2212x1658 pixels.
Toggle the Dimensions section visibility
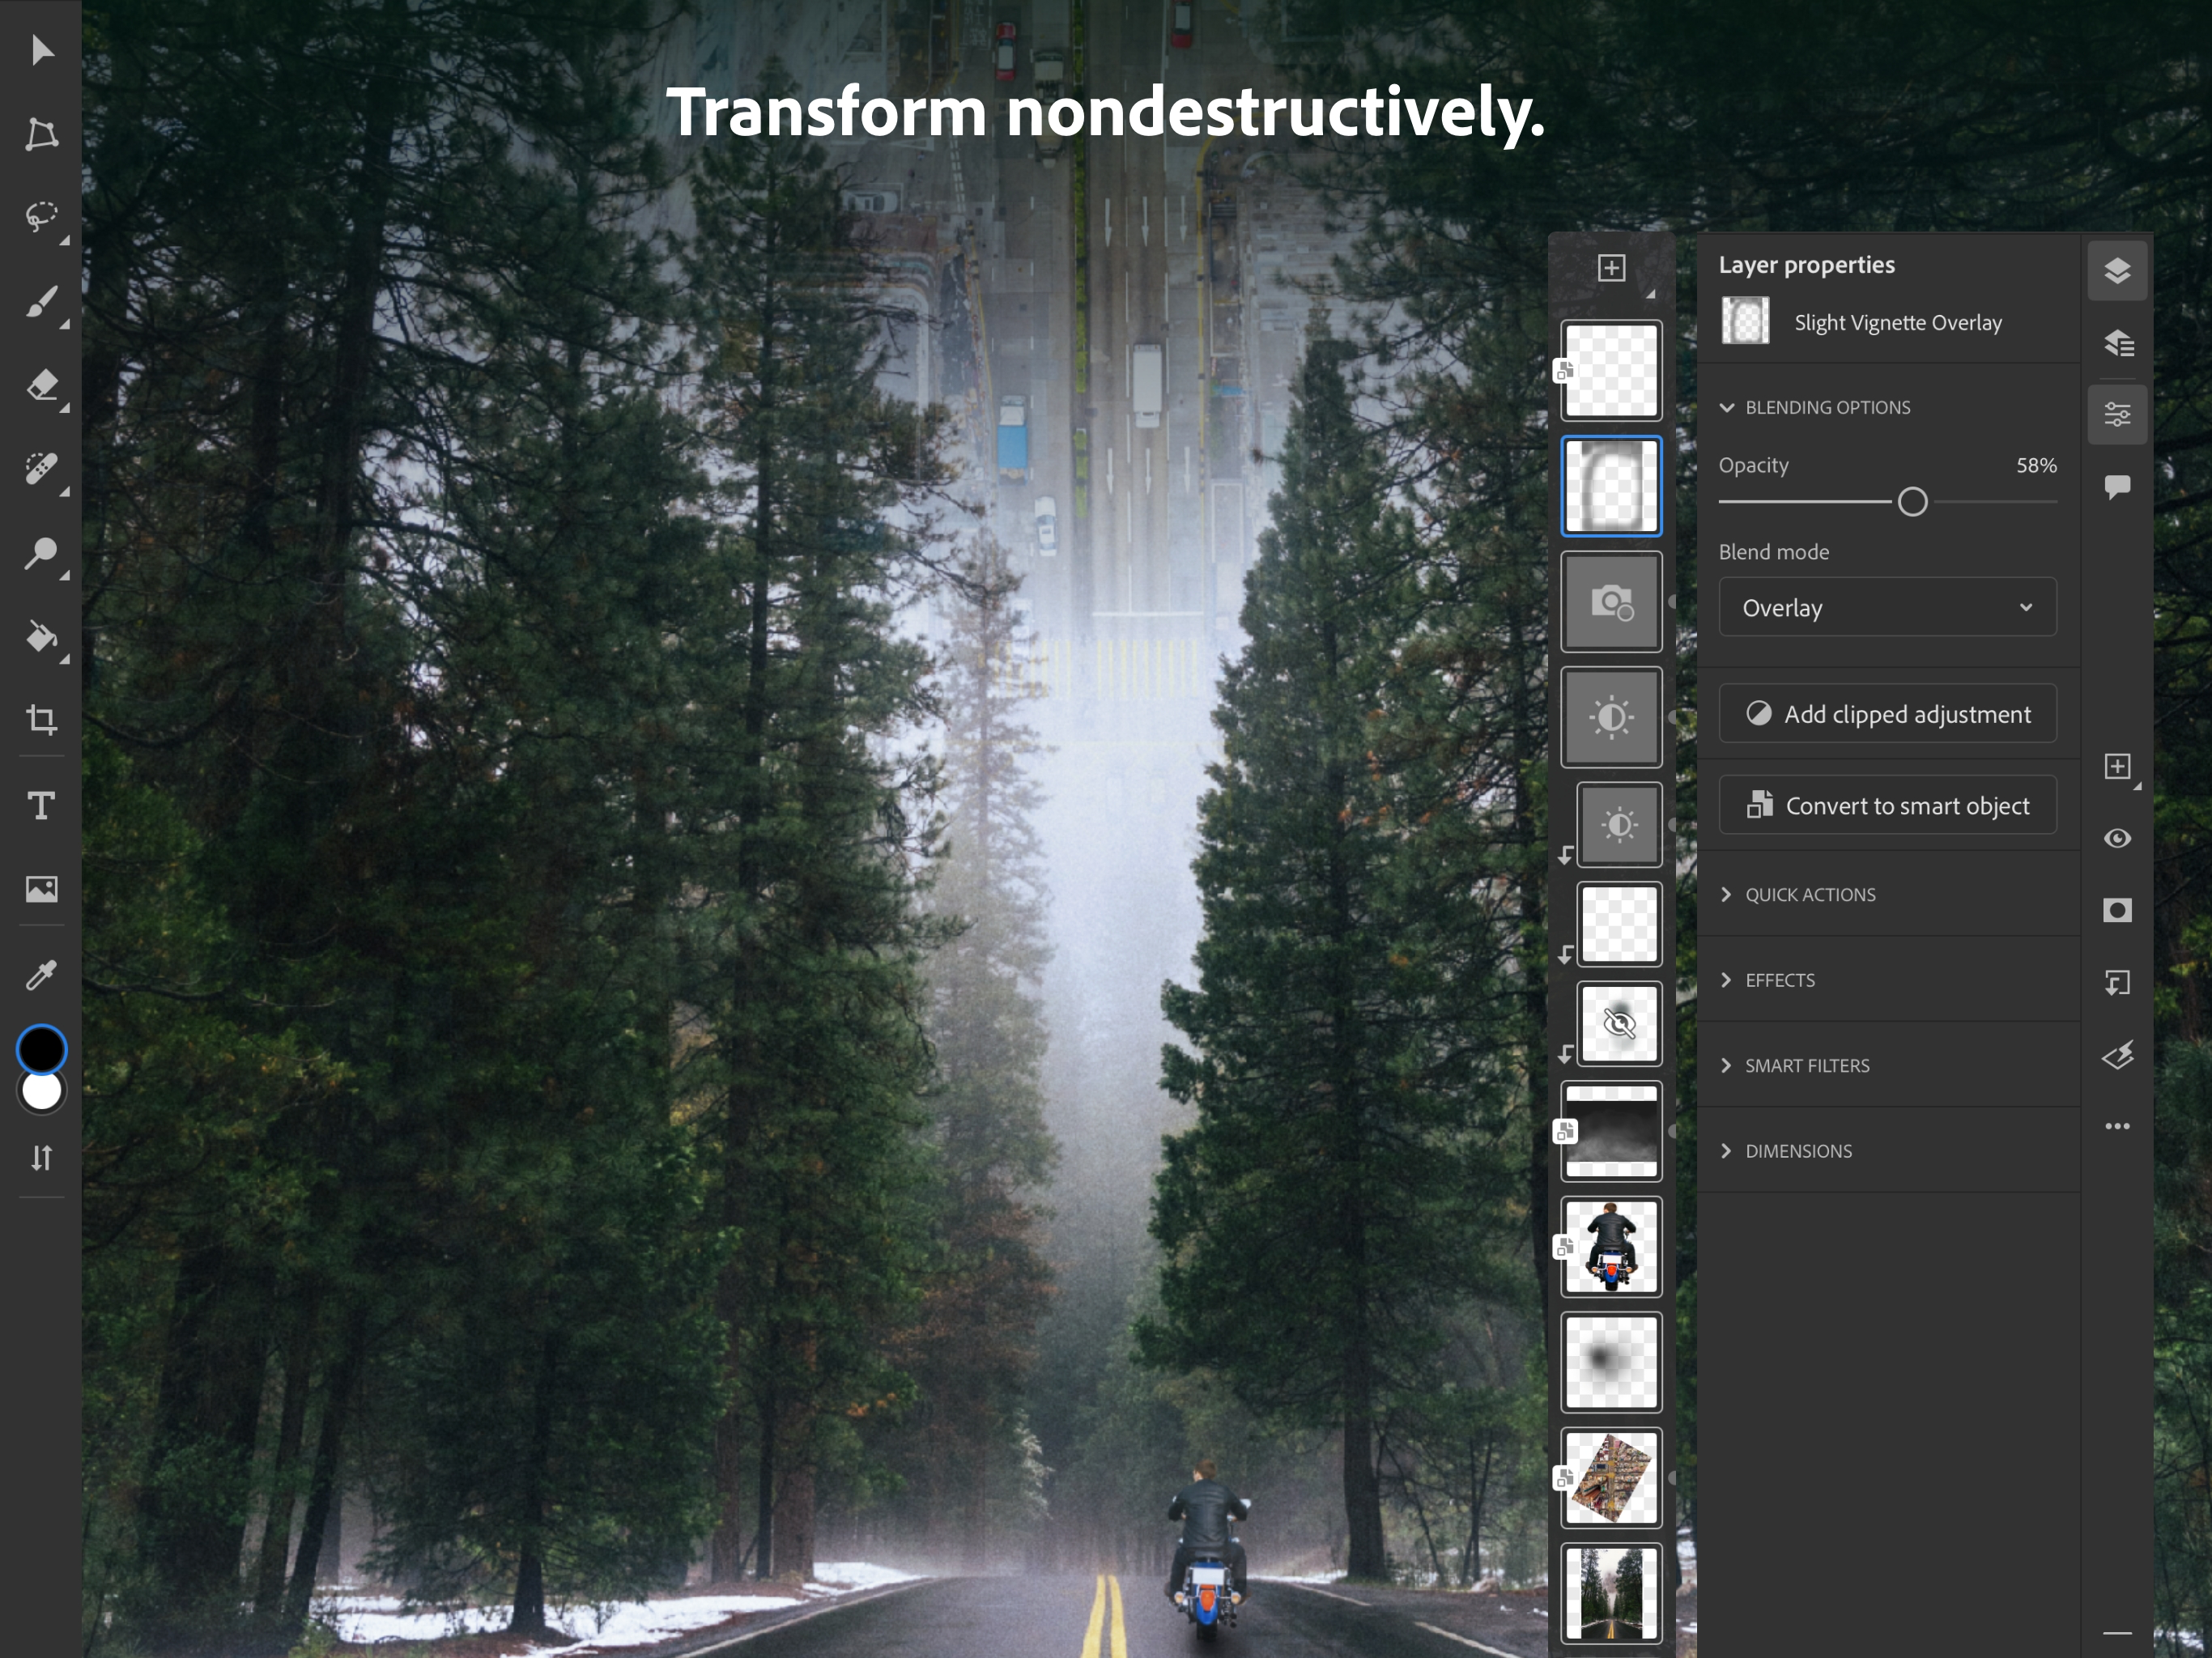tap(1796, 1150)
